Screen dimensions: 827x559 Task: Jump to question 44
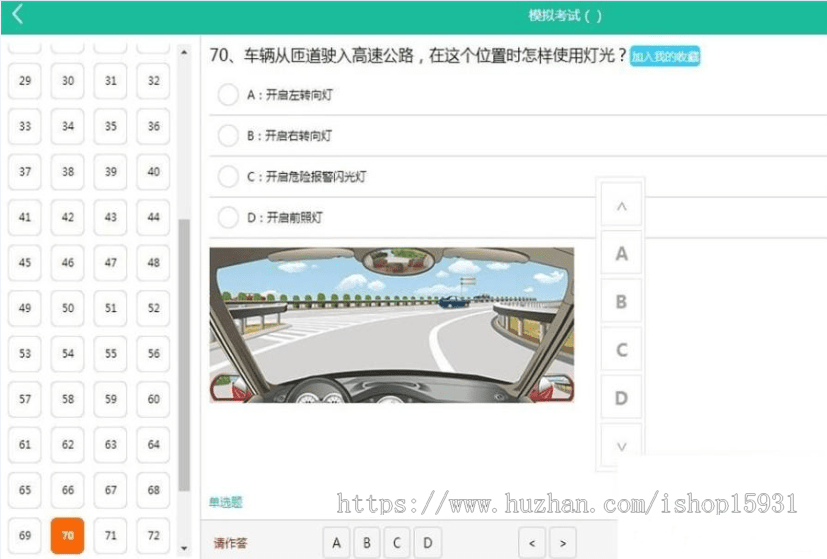(x=153, y=217)
